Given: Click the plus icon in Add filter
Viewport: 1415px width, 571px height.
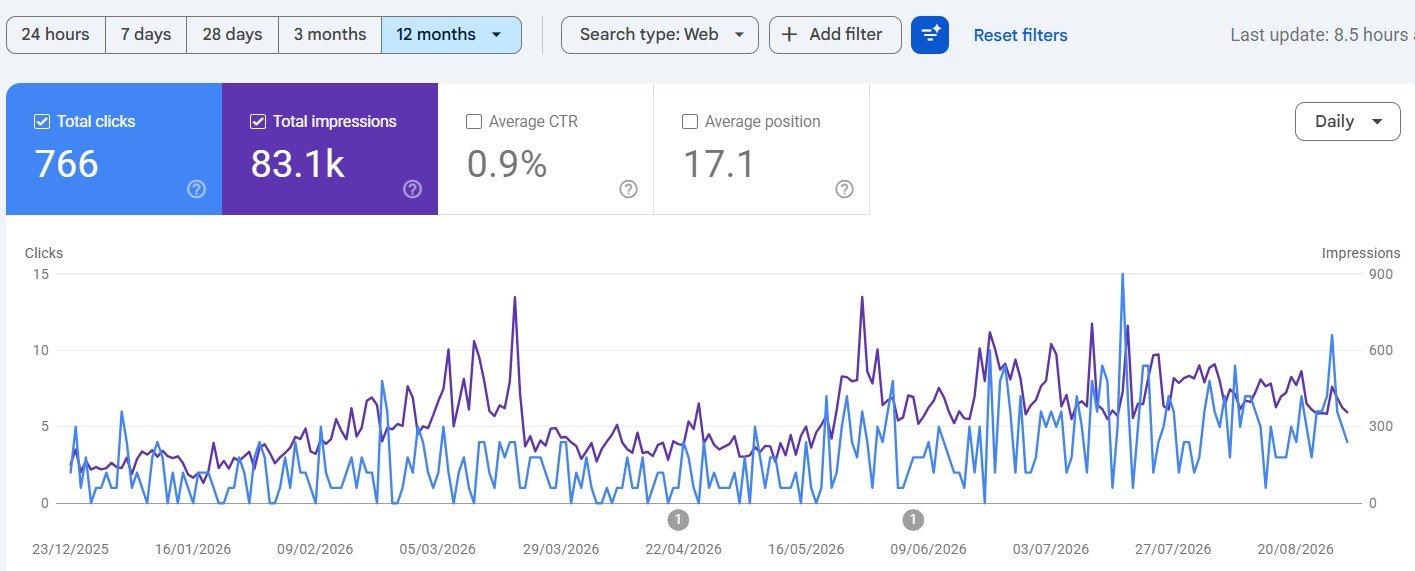Looking at the screenshot, I should click(790, 35).
